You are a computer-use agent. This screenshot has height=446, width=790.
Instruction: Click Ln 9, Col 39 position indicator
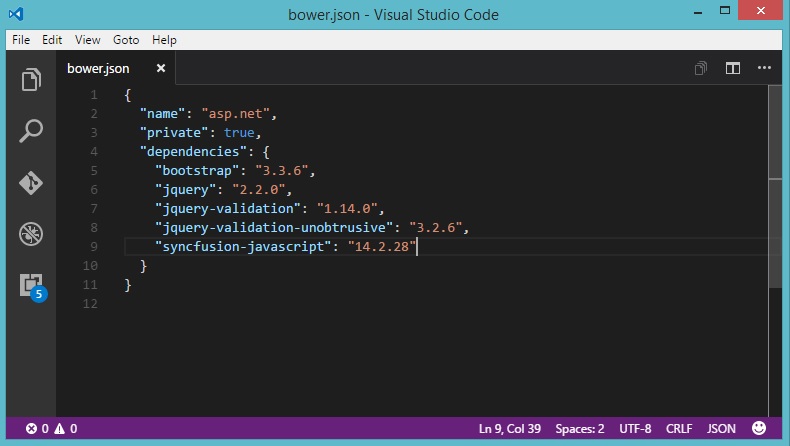pos(511,429)
